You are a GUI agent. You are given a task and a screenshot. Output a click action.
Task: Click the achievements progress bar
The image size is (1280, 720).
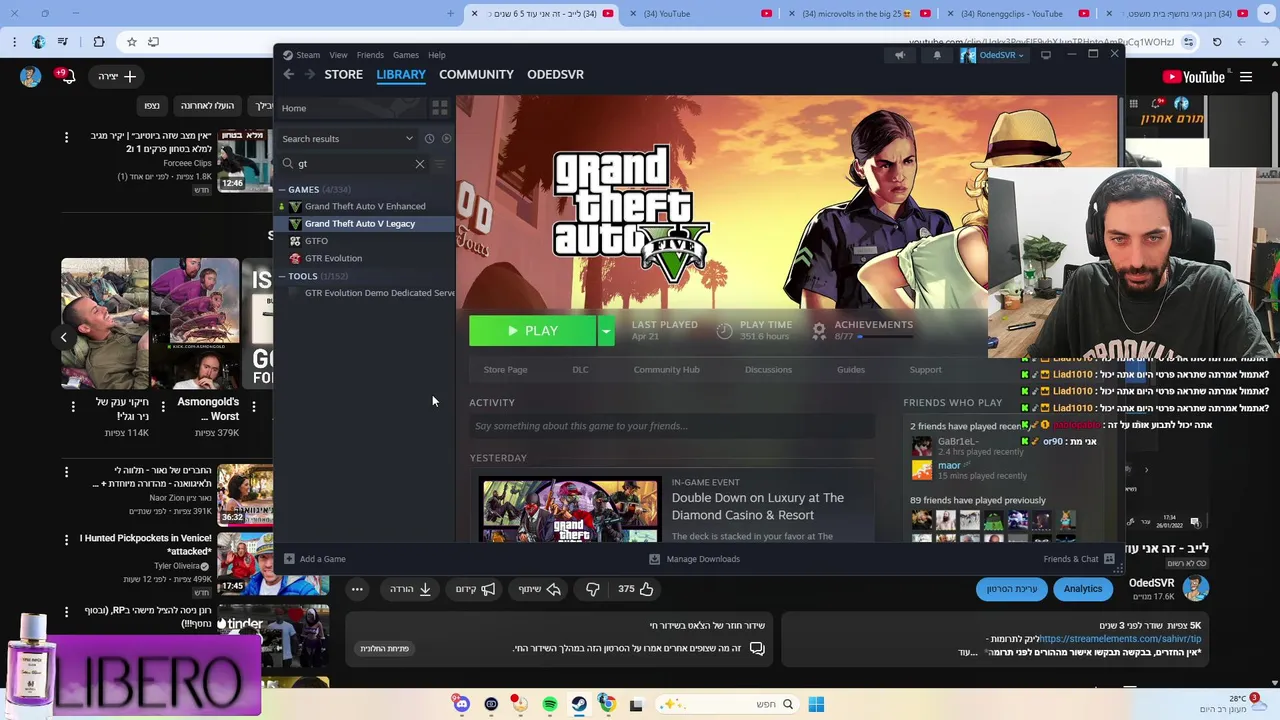[x=886, y=337]
